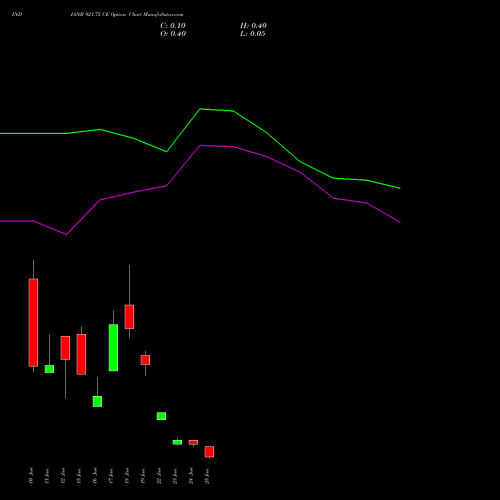Viewport: 500px width, 500px height.
Task: Select the small green candle at 11 Jun
Action: click(49, 369)
